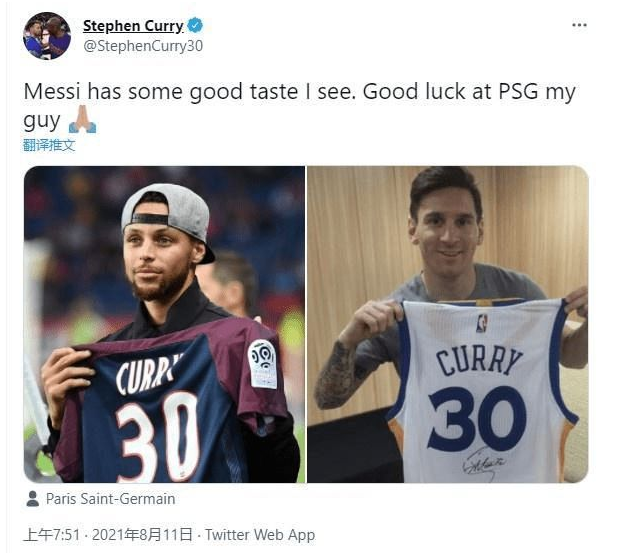
Task: Click the number 30 on the PSG jersey
Action: 157,436
